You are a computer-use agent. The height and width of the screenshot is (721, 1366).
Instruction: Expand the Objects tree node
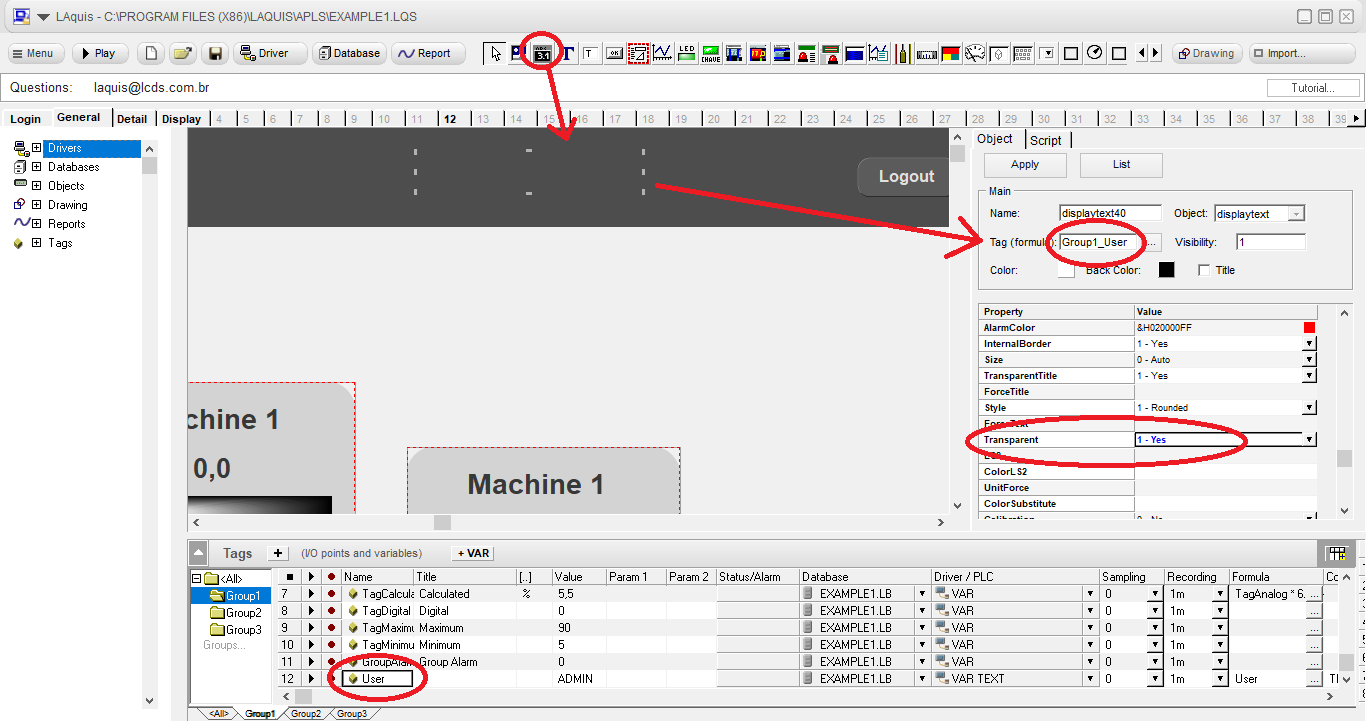37,186
